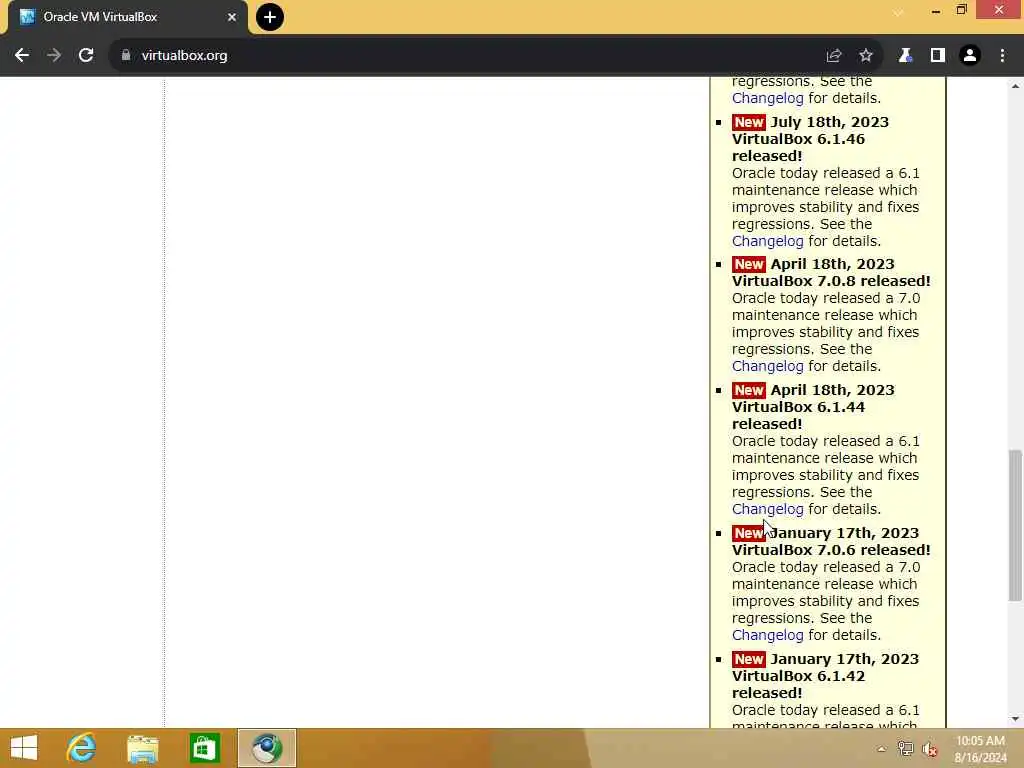Go back to the previous page
The height and width of the screenshot is (768, 1024).
[x=22, y=56]
